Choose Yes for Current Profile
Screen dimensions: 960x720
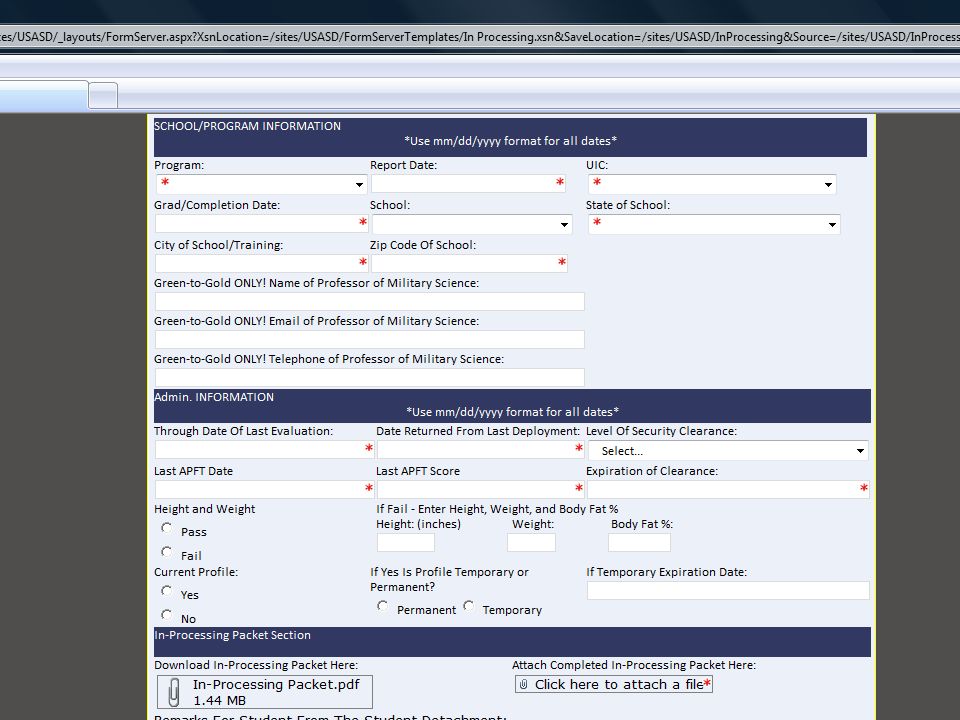(x=167, y=591)
